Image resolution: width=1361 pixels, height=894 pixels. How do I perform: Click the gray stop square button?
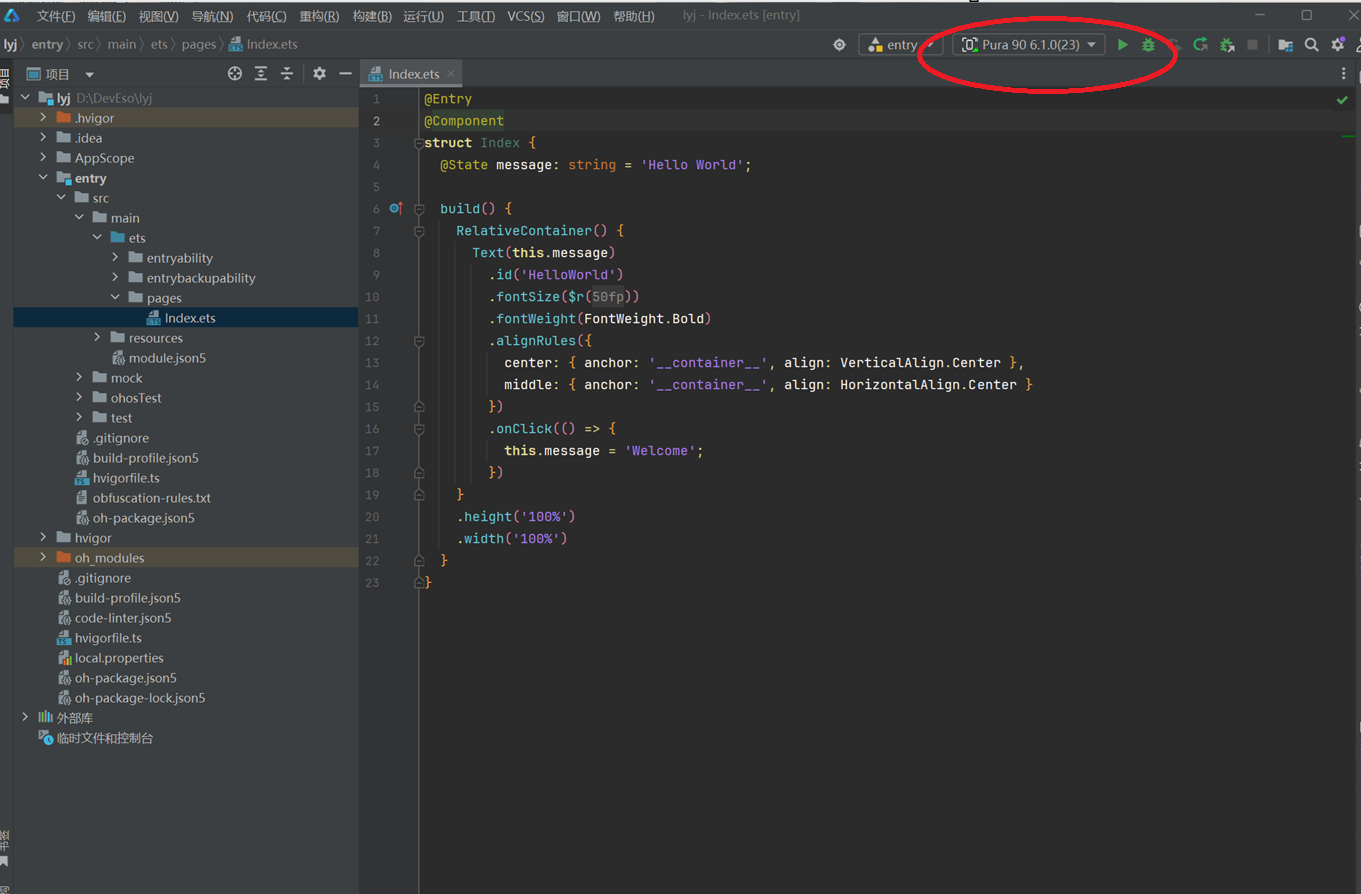(x=1252, y=45)
